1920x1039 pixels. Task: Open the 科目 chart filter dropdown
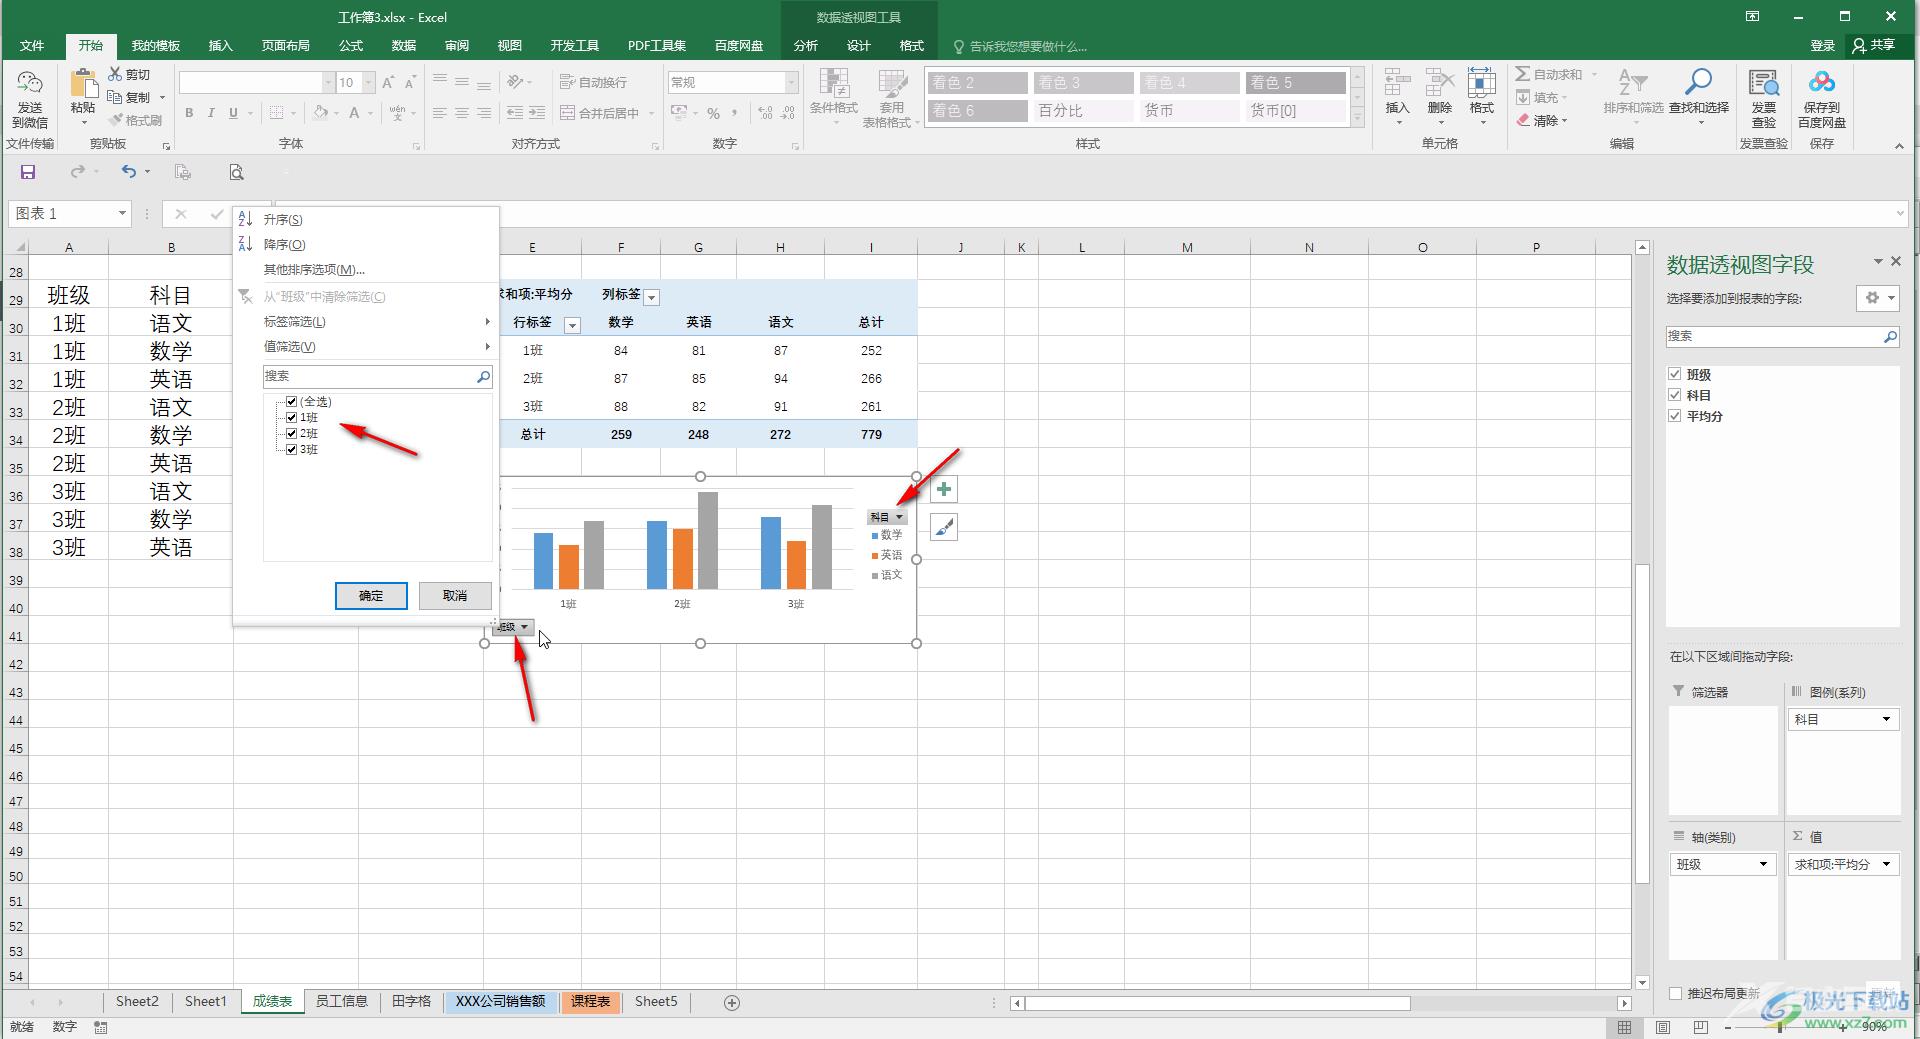click(x=887, y=517)
